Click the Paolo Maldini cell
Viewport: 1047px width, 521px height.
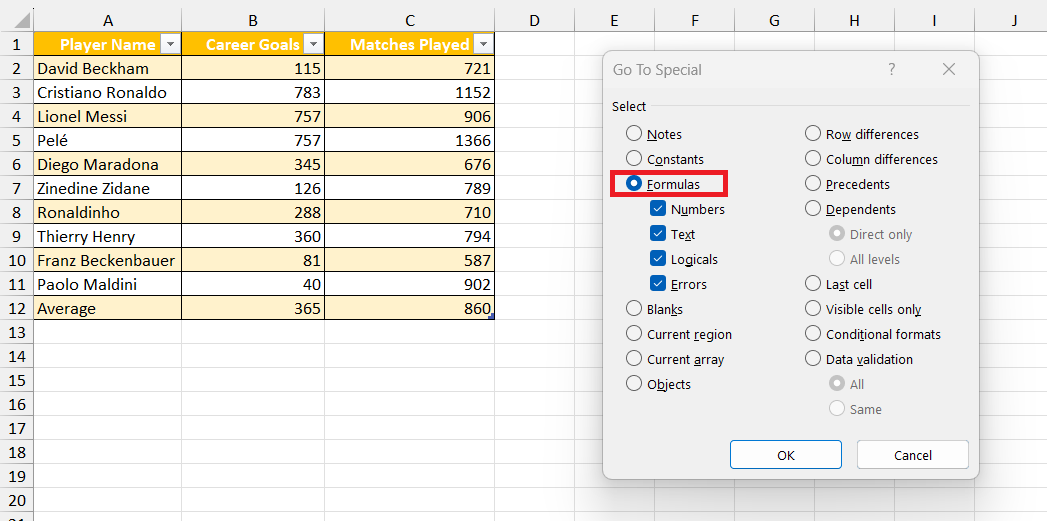[108, 285]
